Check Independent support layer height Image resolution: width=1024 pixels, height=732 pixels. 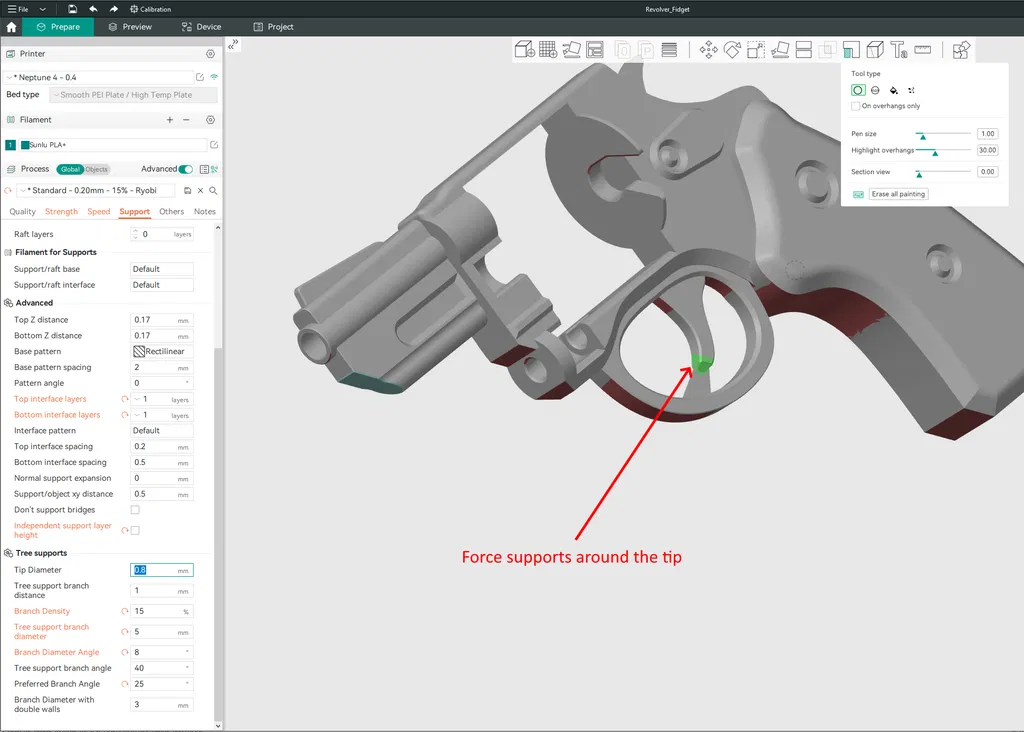pyautogui.click(x=135, y=530)
